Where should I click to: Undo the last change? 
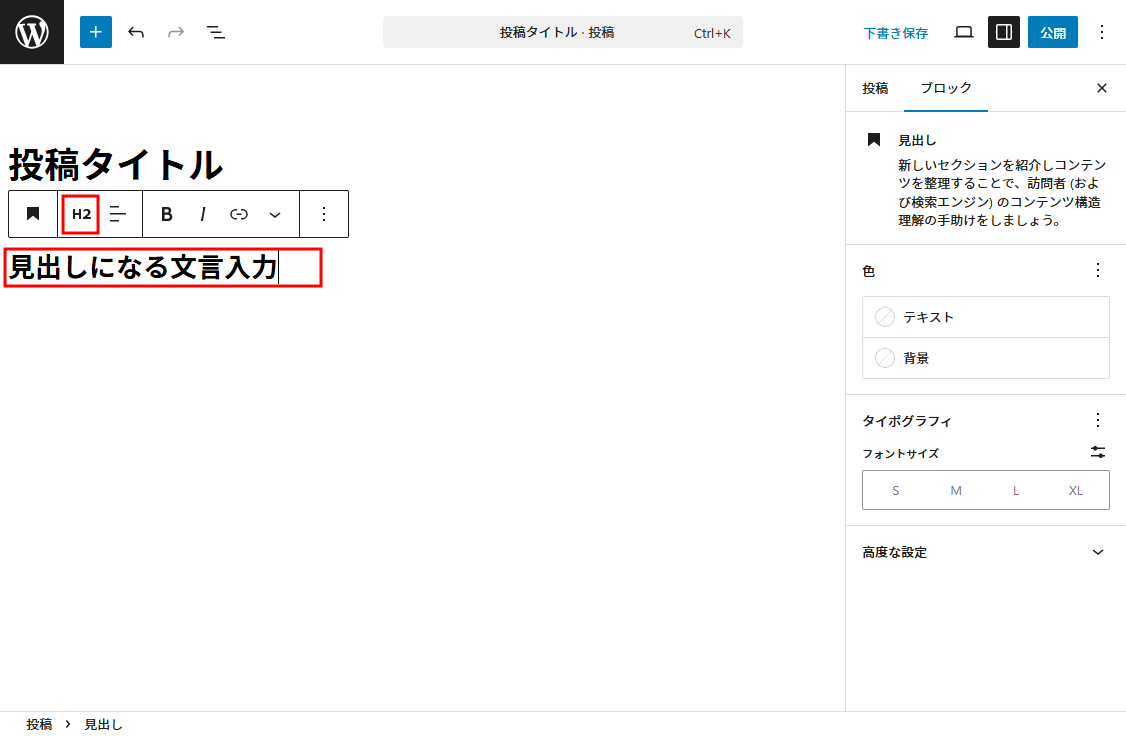(136, 32)
